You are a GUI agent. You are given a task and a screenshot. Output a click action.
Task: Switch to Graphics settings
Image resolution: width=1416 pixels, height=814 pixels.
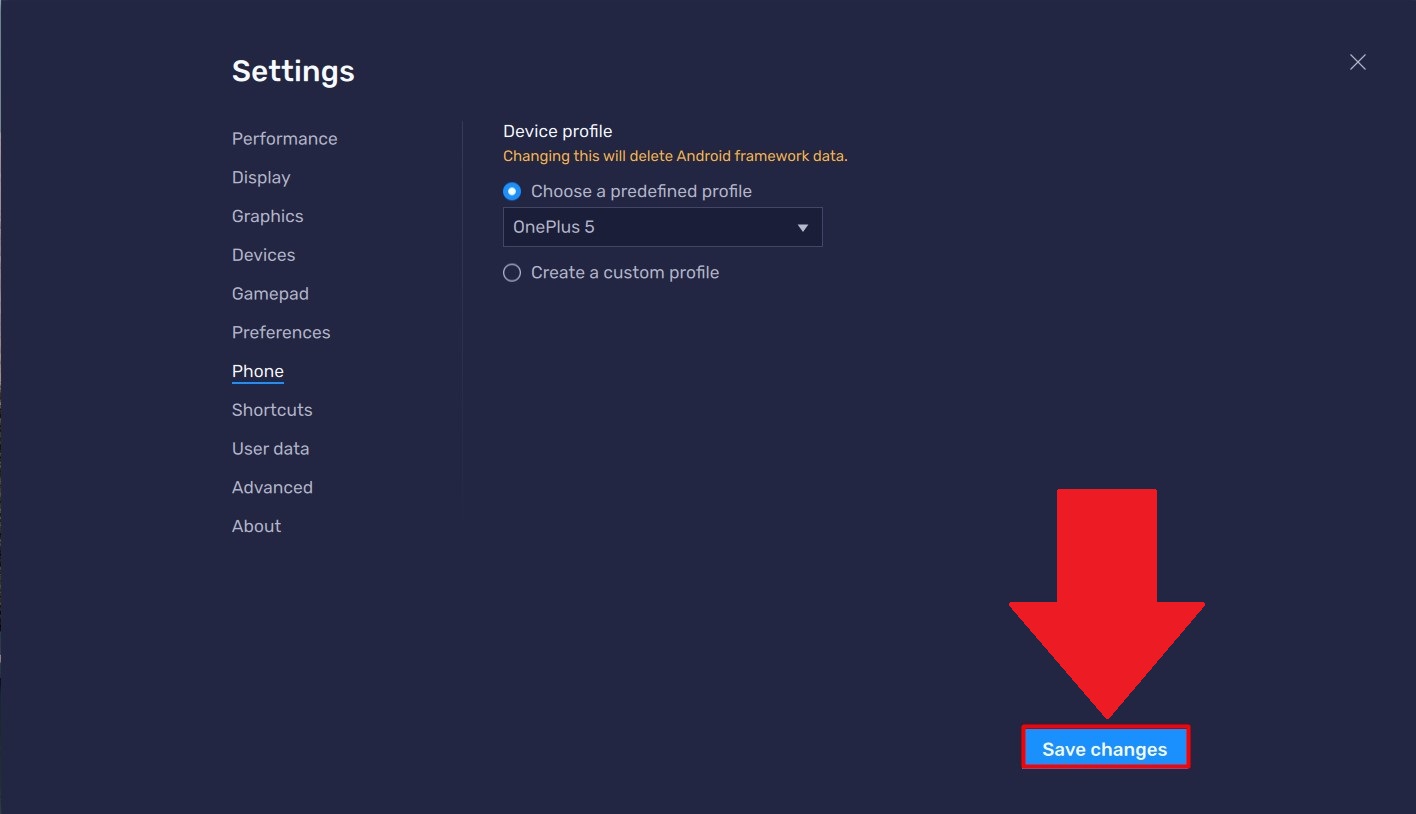[x=267, y=216]
